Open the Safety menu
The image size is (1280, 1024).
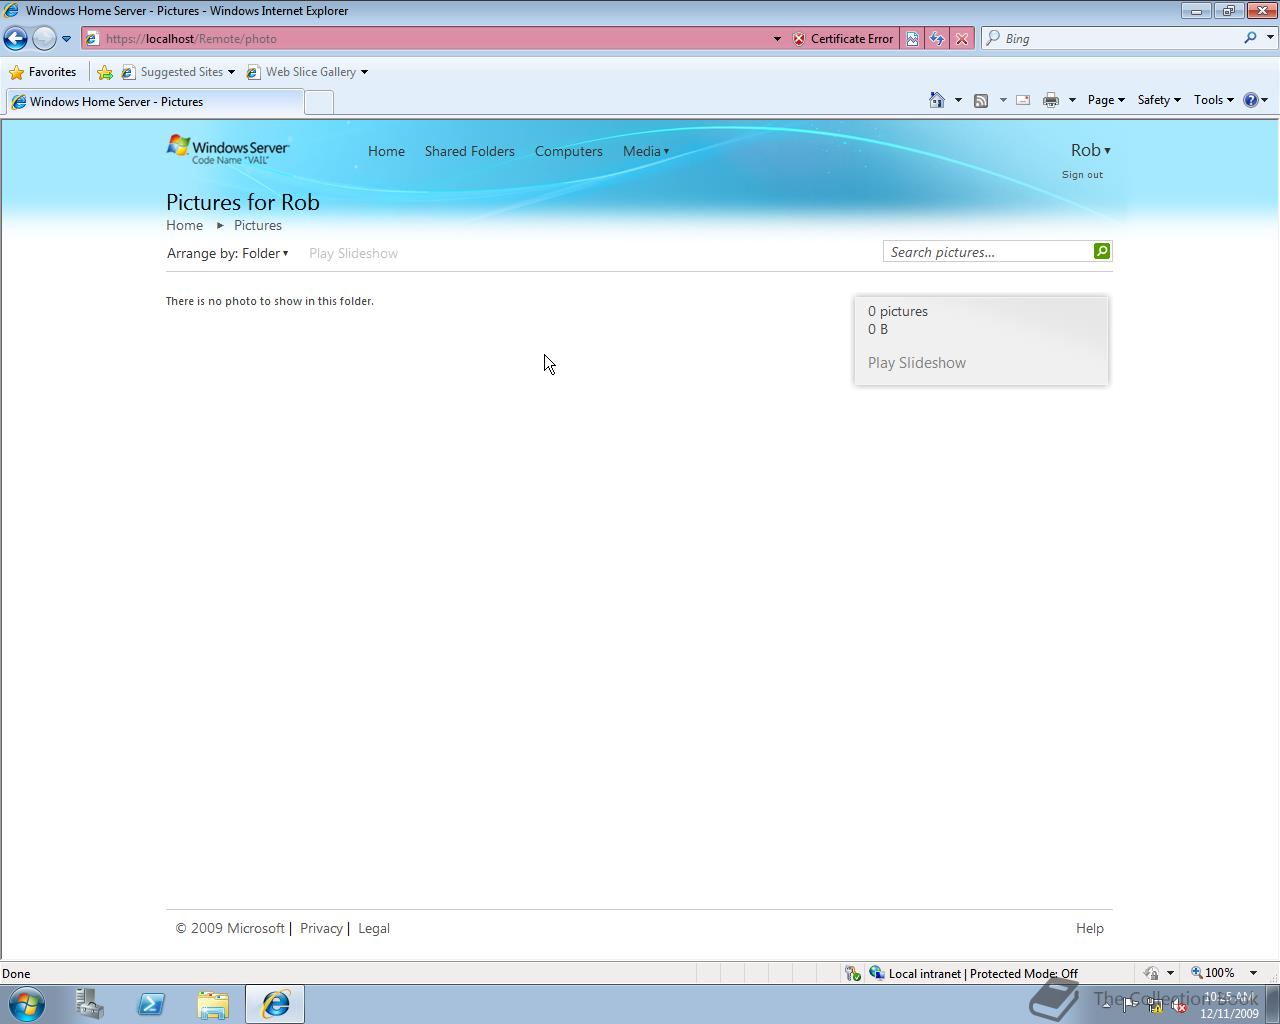click(x=1159, y=100)
